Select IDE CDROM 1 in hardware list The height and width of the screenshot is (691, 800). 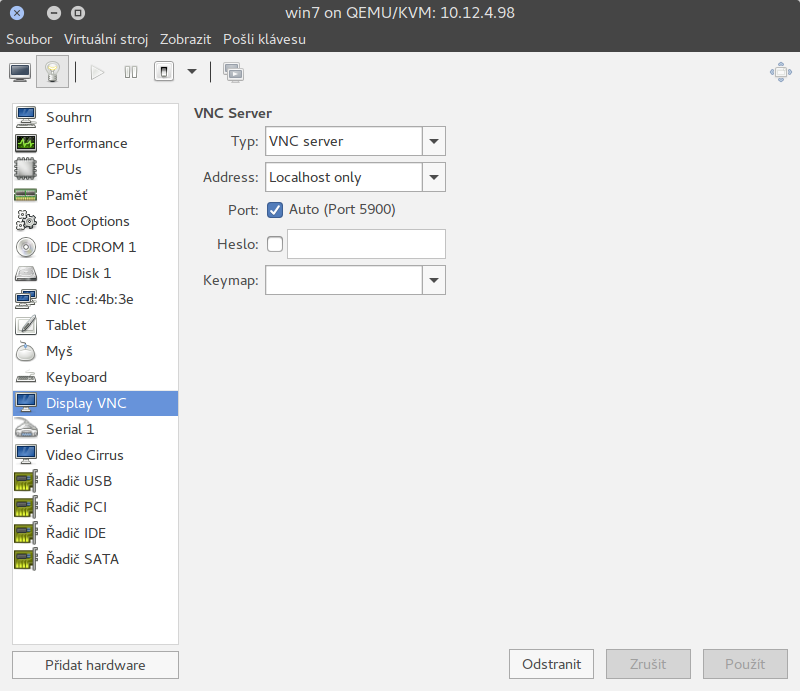pos(90,247)
